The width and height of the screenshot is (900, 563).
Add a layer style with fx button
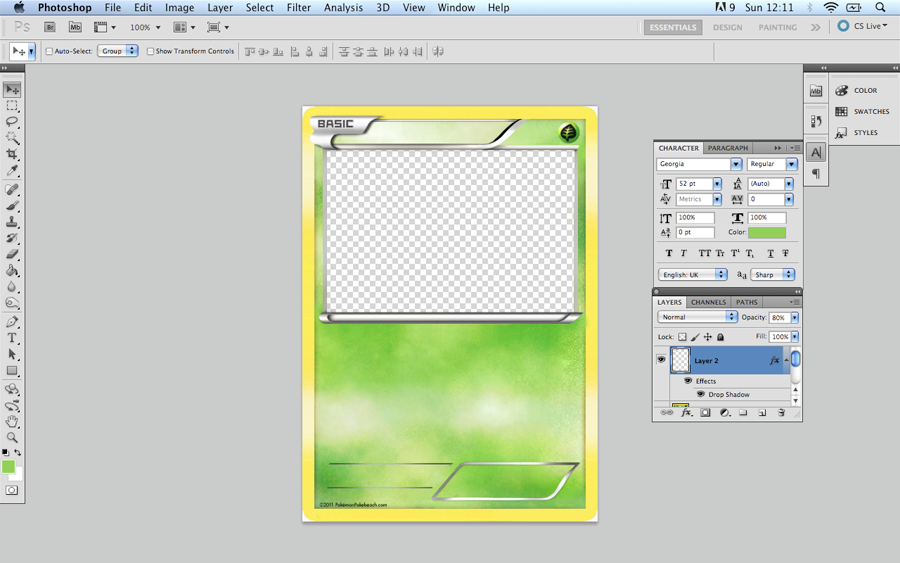point(686,413)
